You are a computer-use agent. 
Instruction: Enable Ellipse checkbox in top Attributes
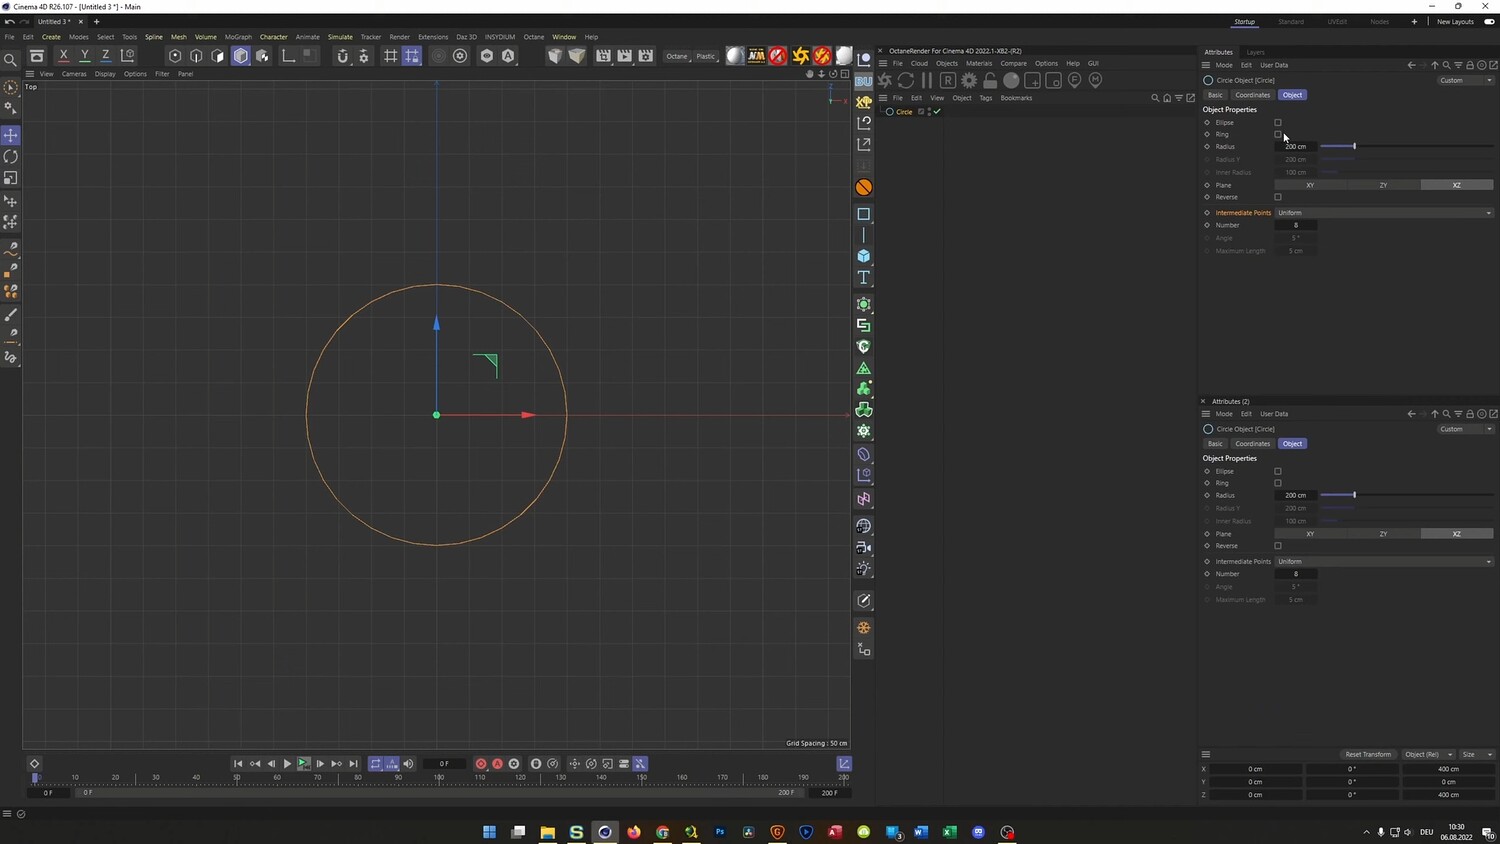1278,123
